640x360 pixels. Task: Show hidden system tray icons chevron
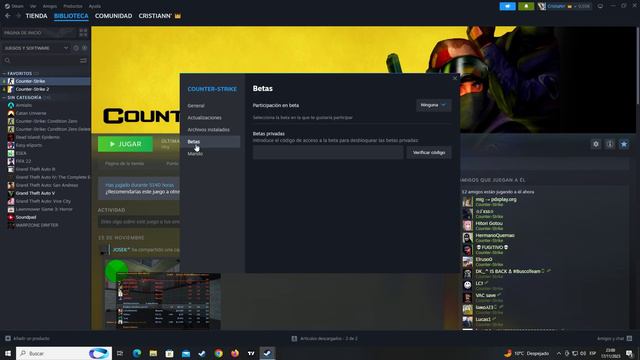(x=559, y=353)
